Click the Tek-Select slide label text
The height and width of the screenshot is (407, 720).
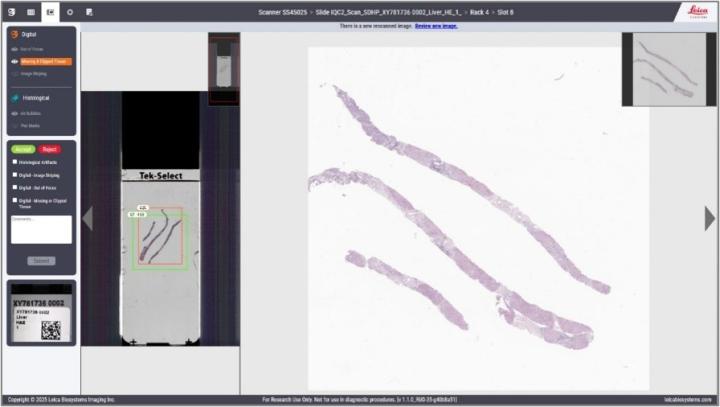[x=161, y=175]
